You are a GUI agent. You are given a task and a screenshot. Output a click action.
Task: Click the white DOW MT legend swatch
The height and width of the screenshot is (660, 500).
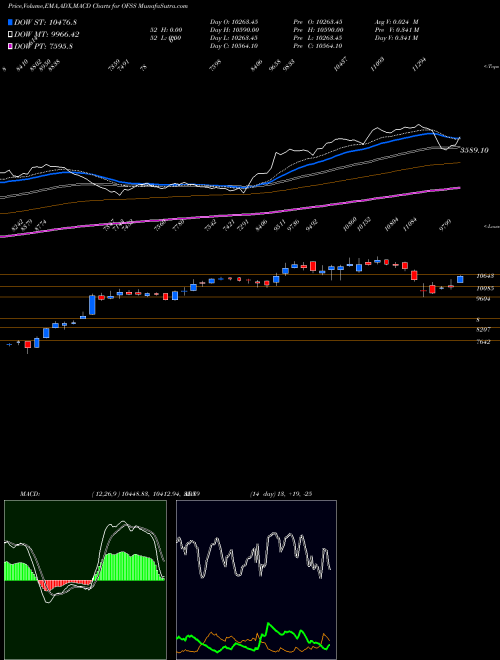[10, 34]
